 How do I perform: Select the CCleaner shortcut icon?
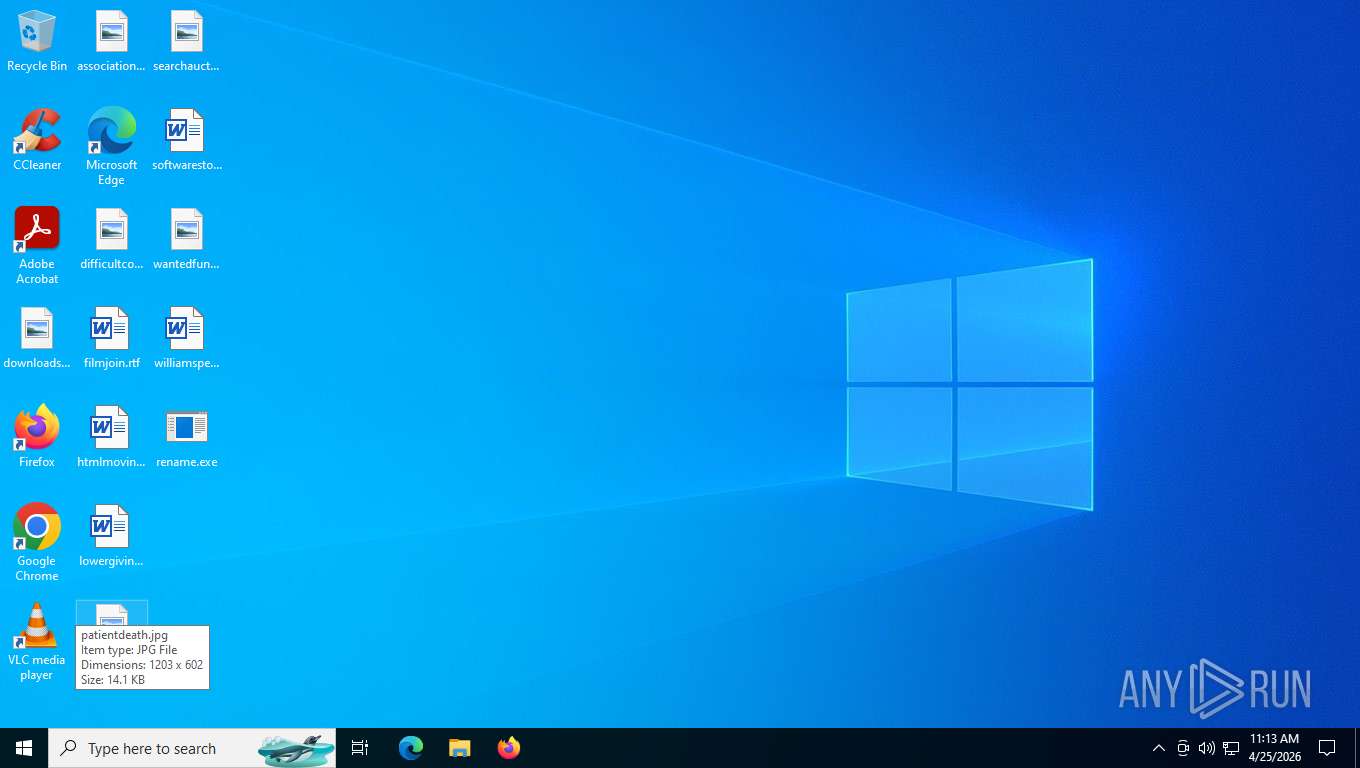tap(37, 140)
